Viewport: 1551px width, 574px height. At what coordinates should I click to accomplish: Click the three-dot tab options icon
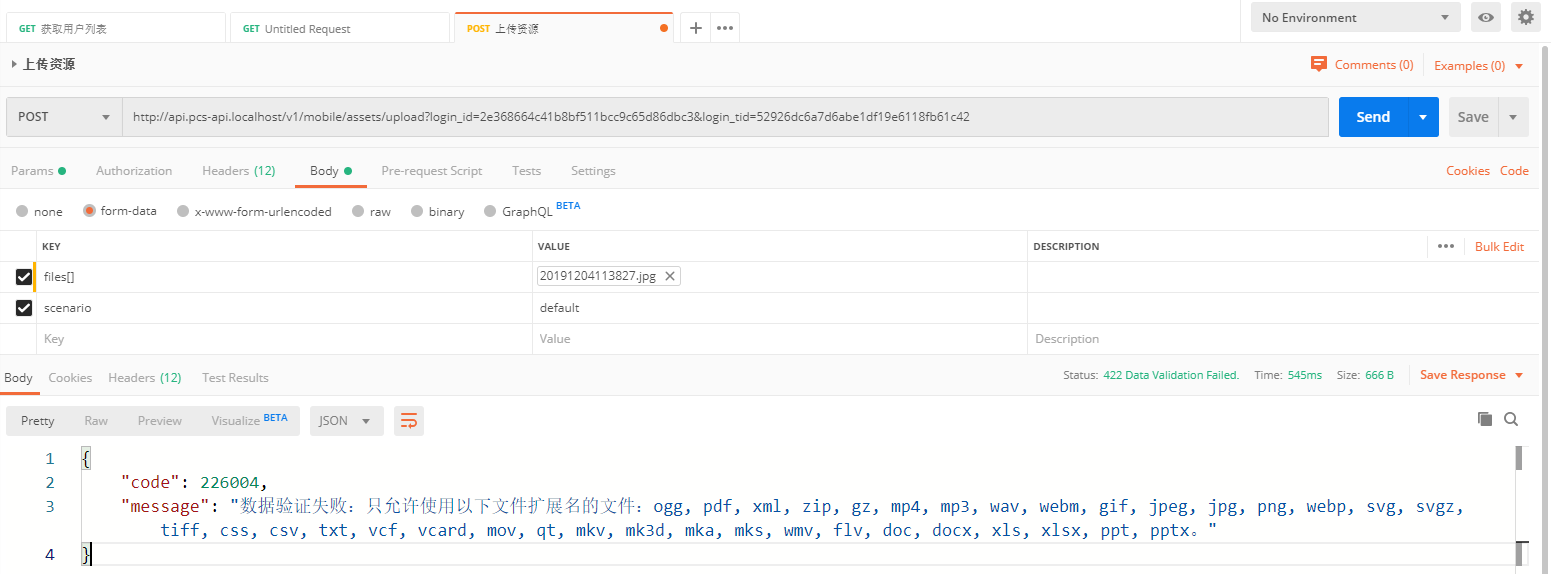pos(725,28)
